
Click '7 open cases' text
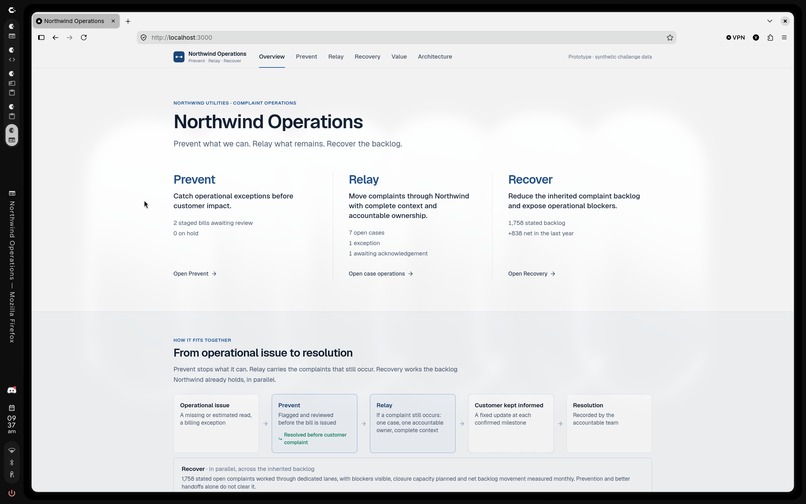[x=367, y=232]
